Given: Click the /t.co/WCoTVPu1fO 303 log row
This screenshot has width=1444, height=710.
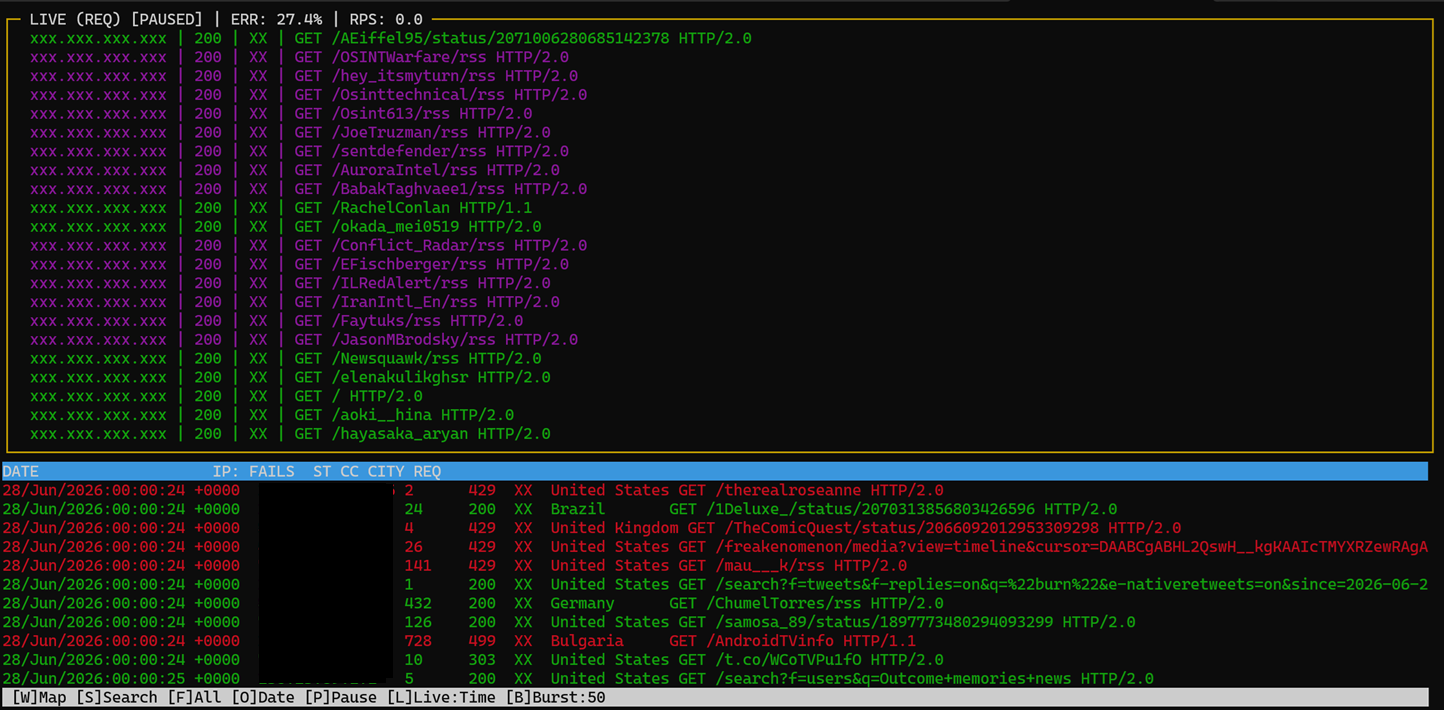Looking at the screenshot, I should click(473, 660).
